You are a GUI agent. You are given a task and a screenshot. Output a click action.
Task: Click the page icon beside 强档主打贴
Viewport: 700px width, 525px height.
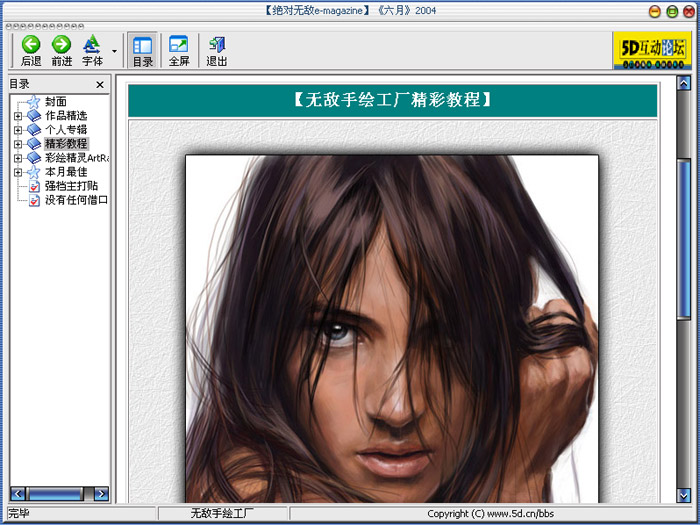[34, 186]
